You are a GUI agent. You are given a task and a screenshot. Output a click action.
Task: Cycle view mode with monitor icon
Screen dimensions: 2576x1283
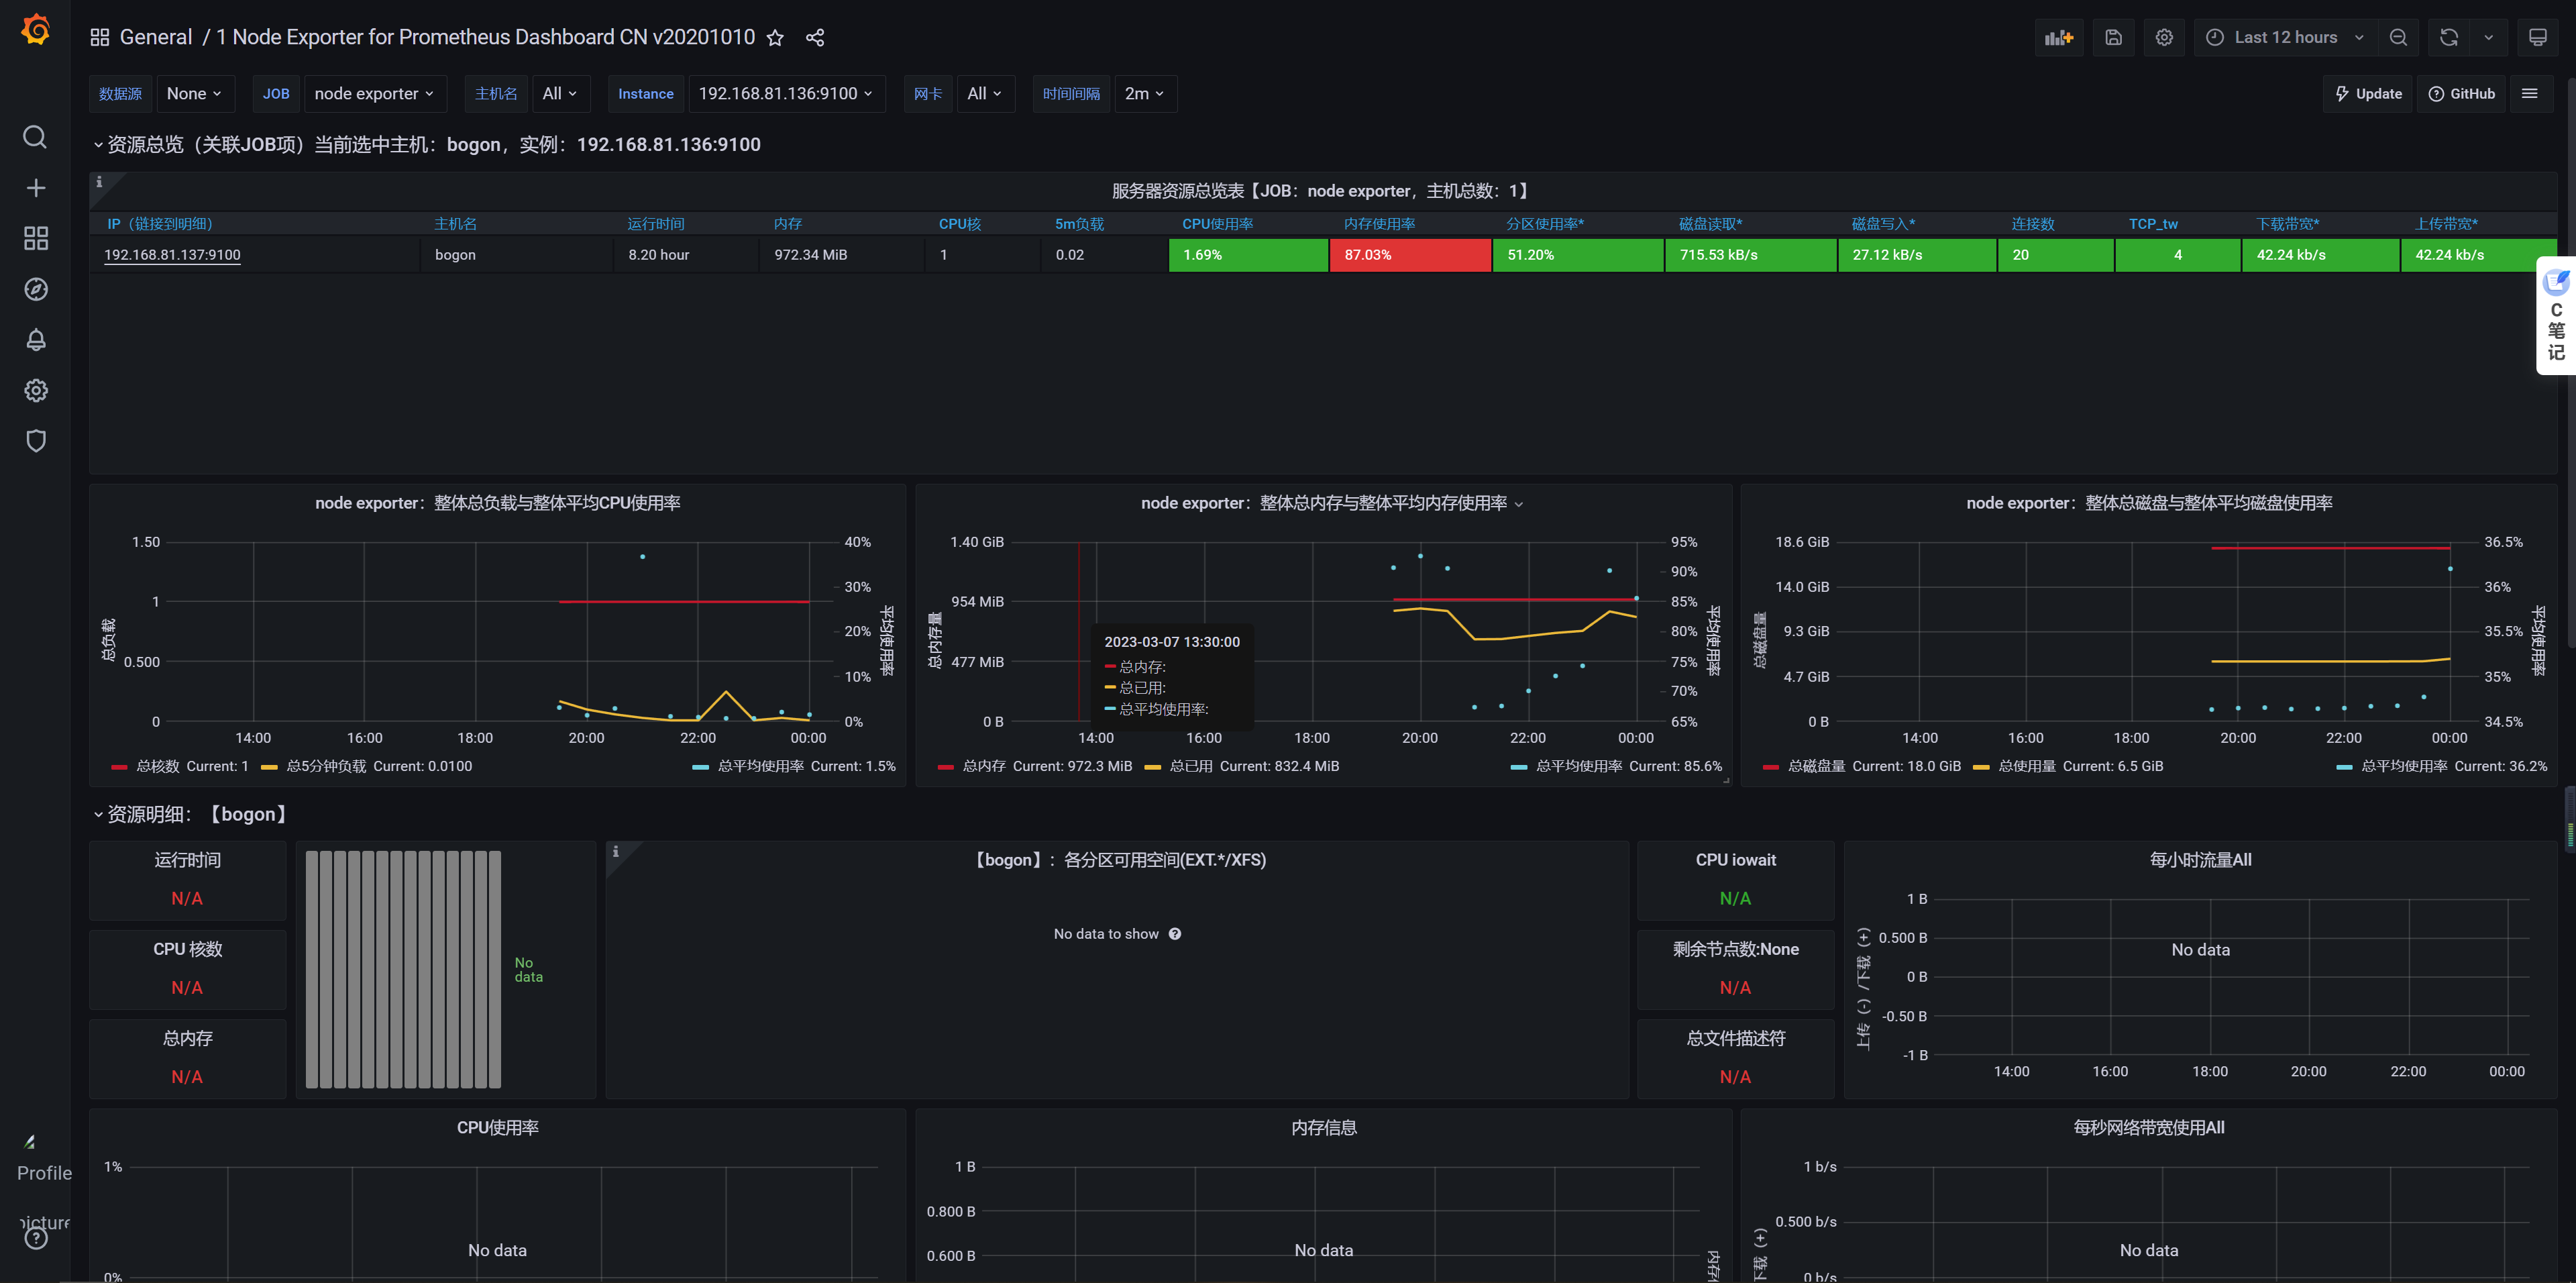tap(2538, 37)
